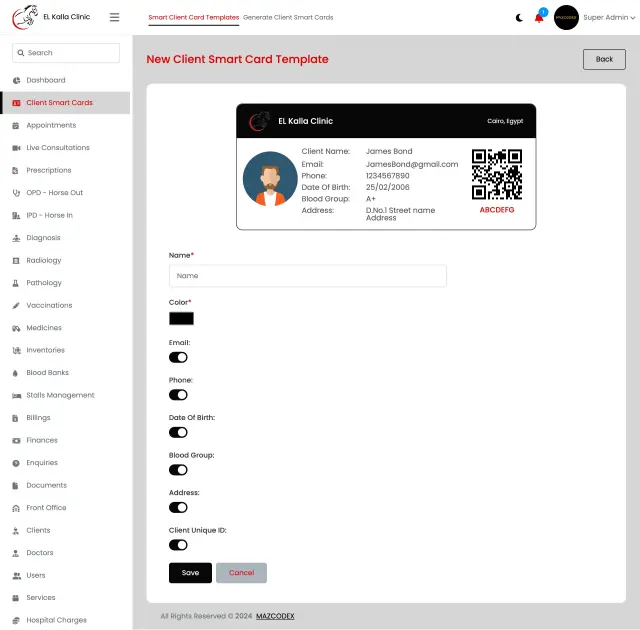Click the template Name input field
The width and height of the screenshot is (640, 630).
click(308, 276)
